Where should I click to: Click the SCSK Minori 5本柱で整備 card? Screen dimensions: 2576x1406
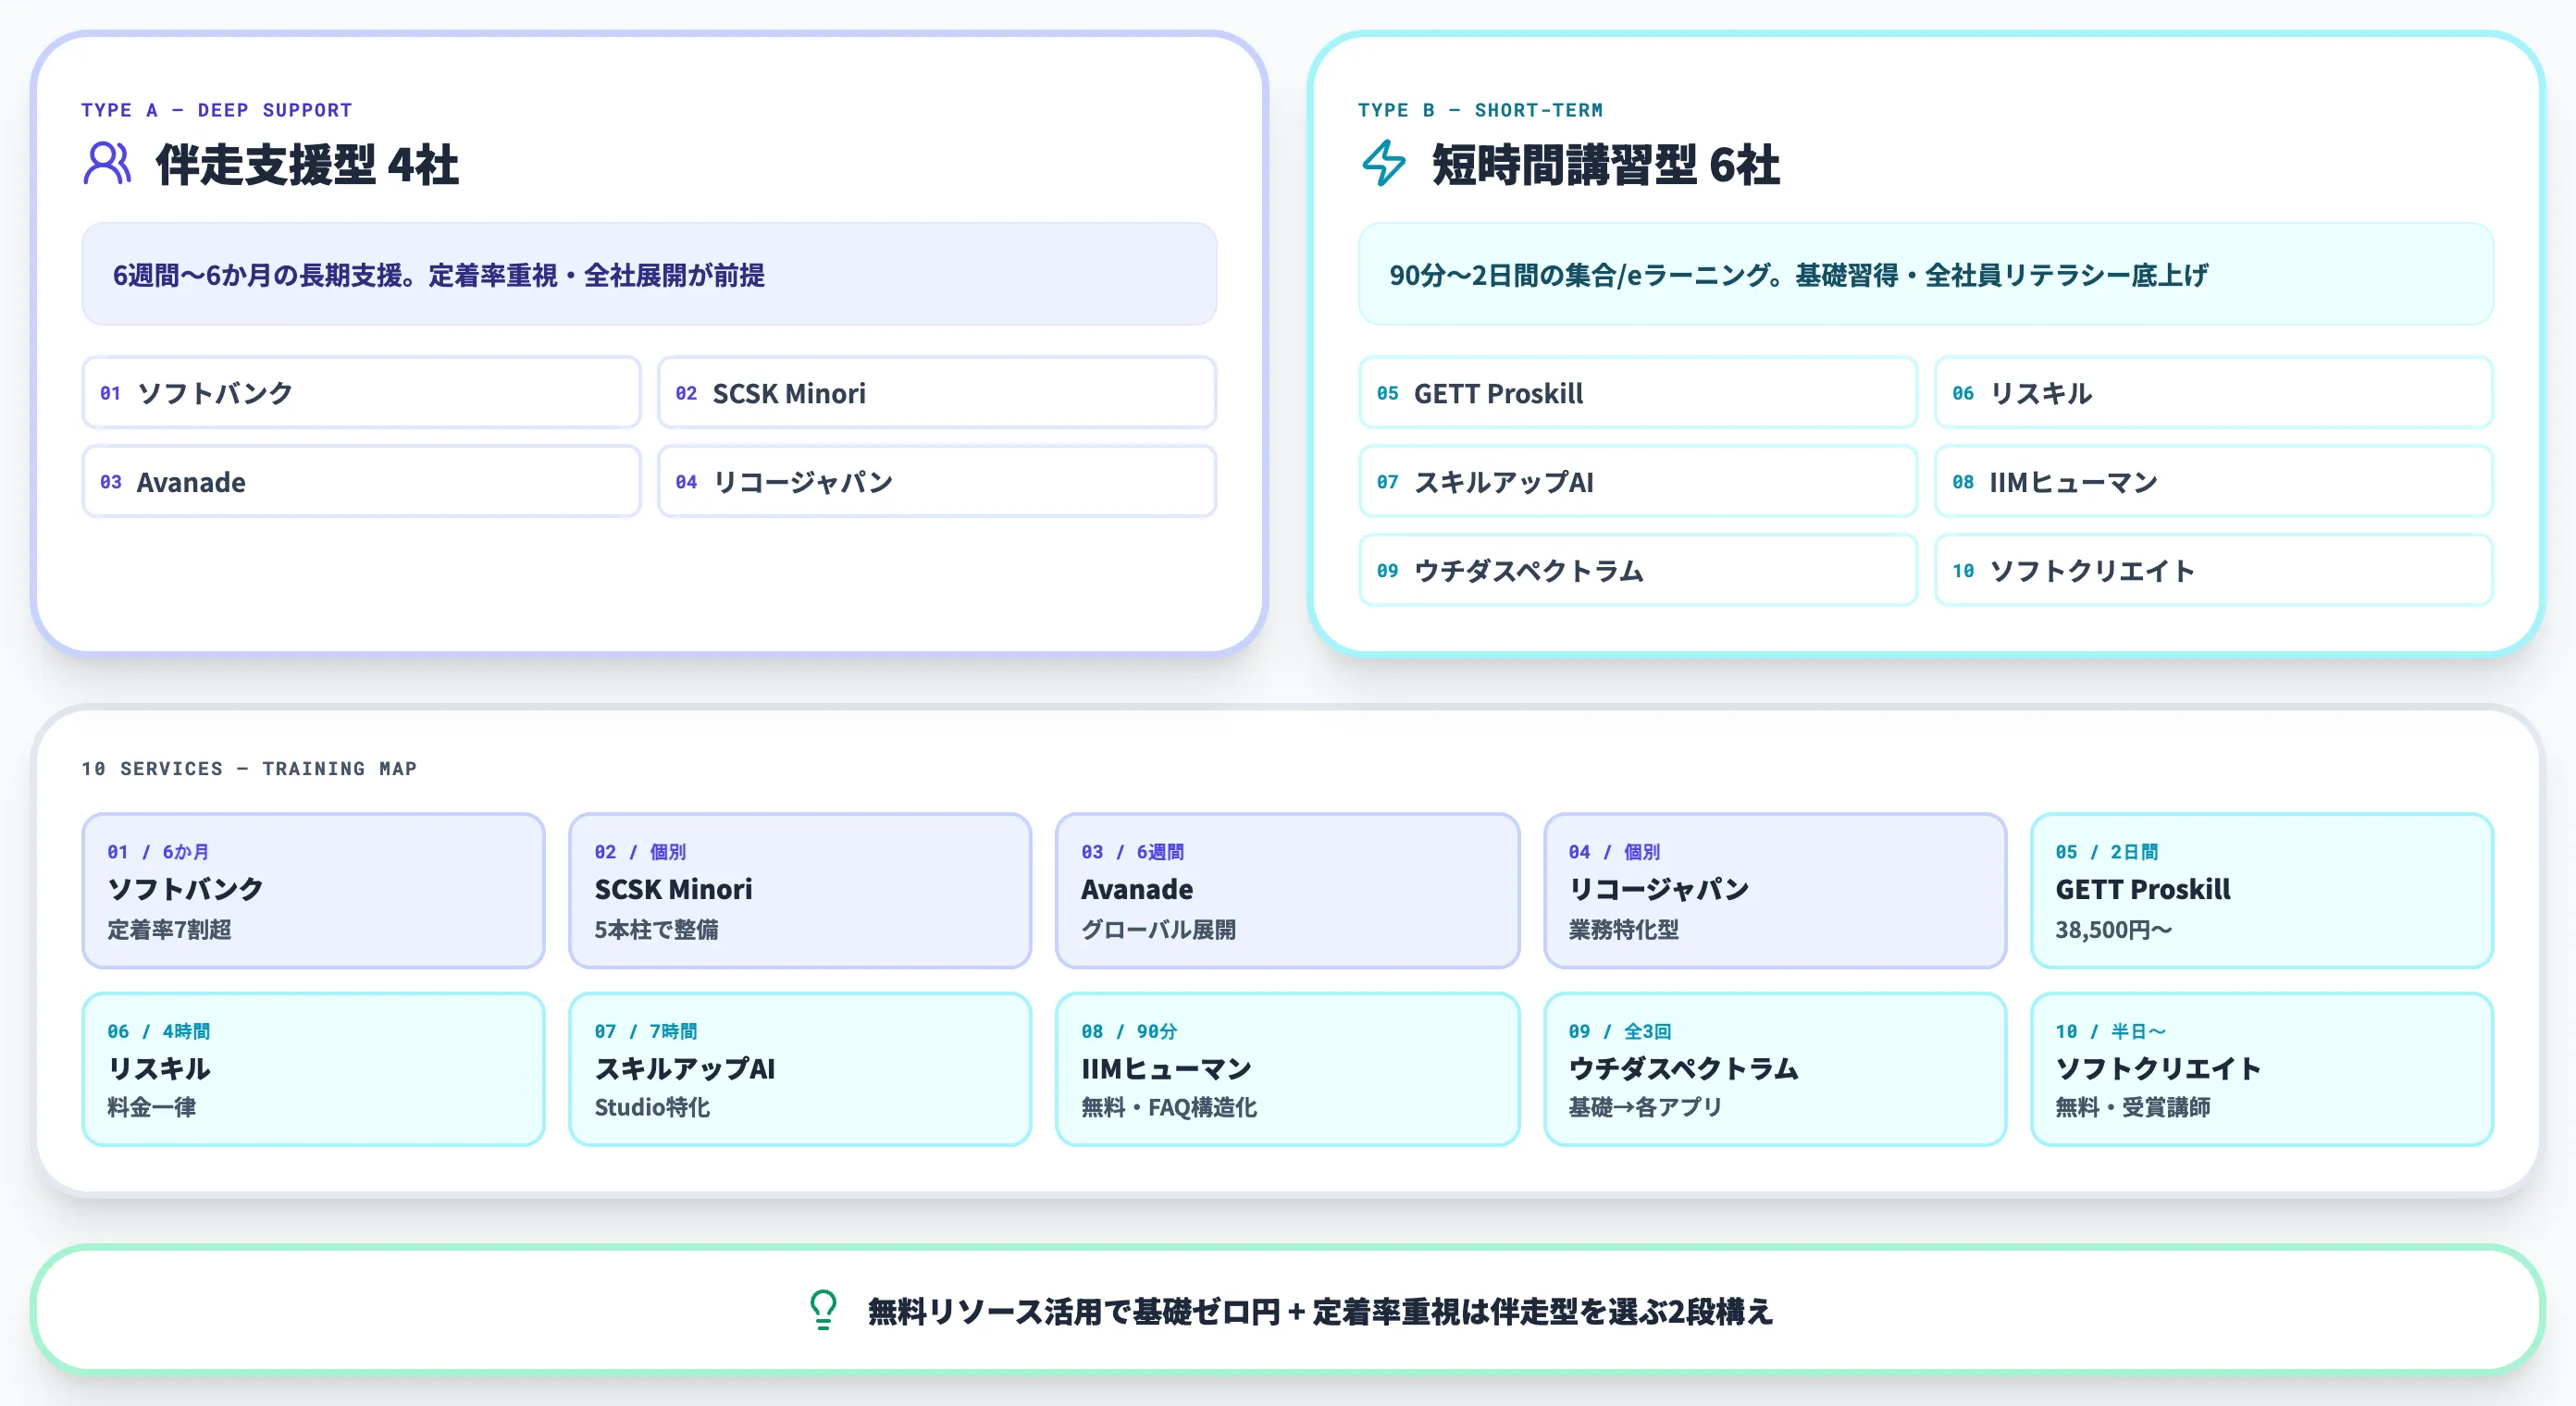(x=800, y=890)
